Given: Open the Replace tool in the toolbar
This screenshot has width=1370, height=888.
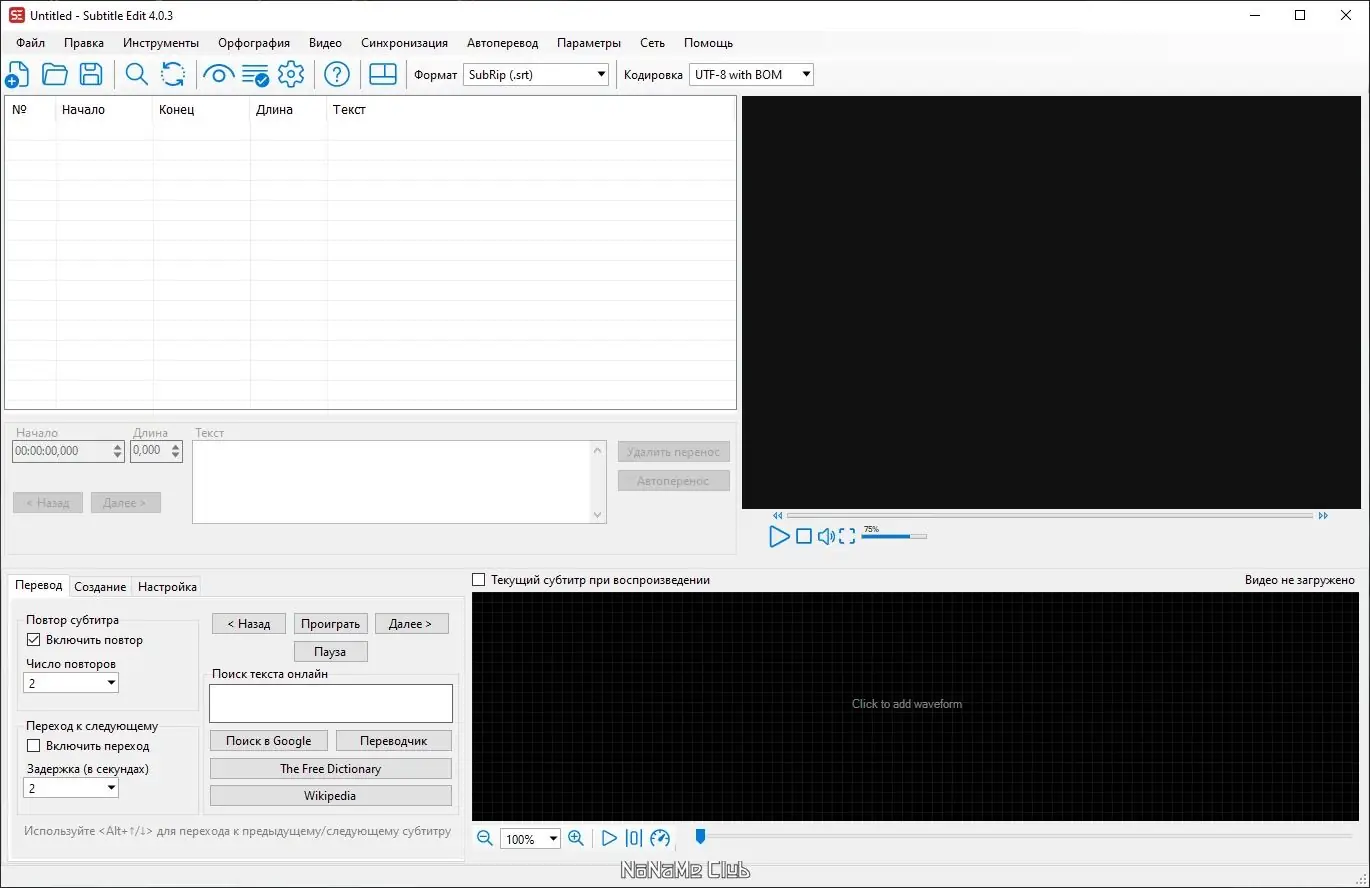Looking at the screenshot, I should [x=173, y=74].
